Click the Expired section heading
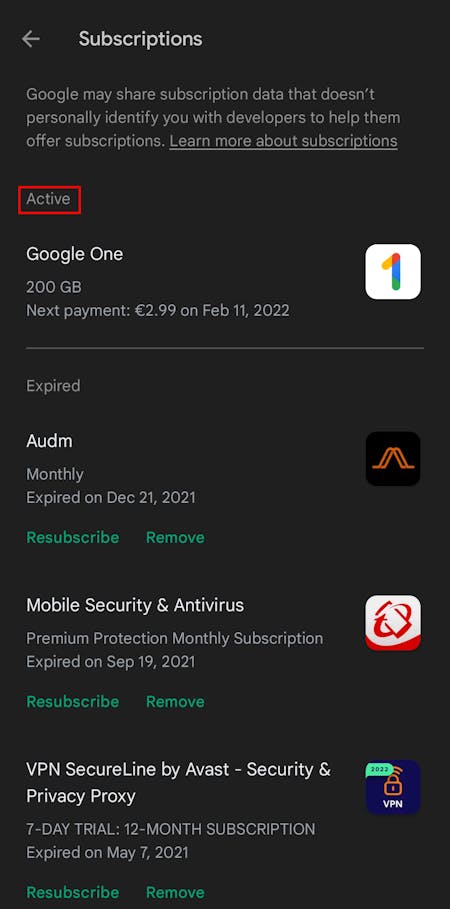 53,386
